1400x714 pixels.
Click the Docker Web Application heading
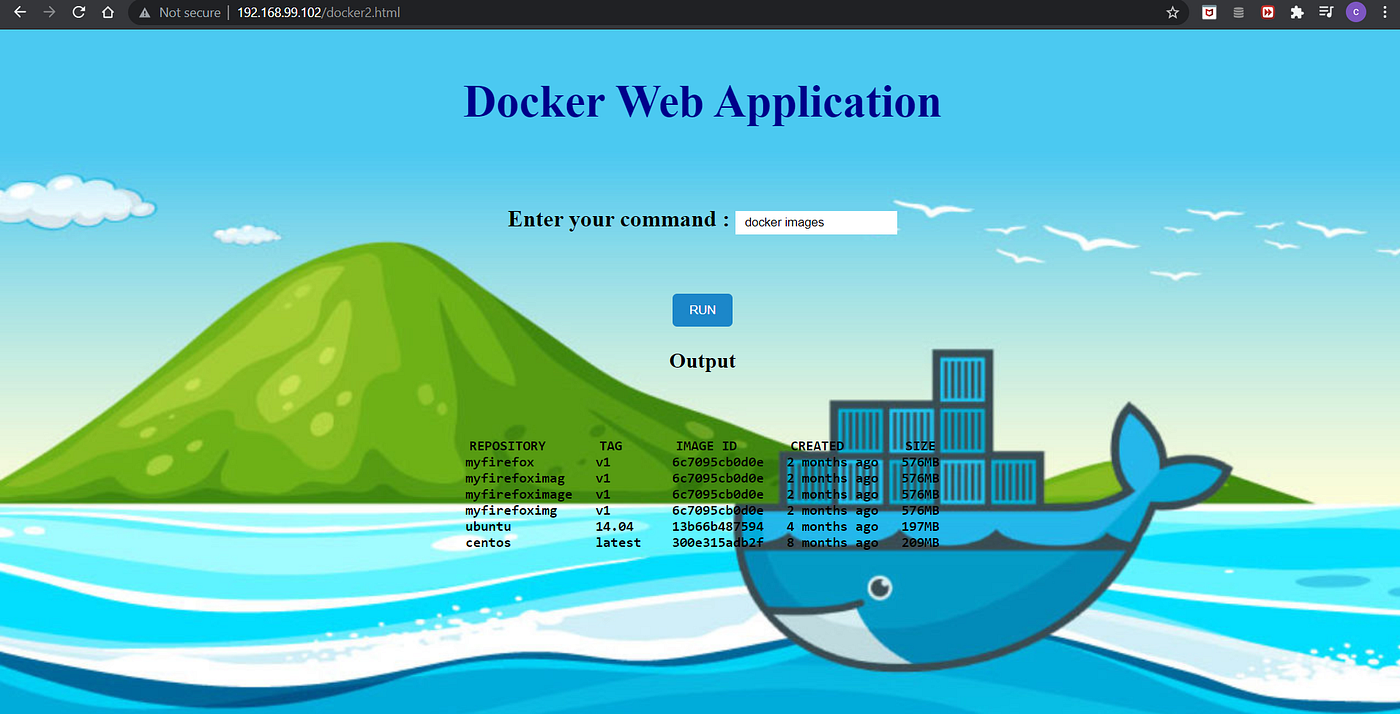click(x=701, y=101)
